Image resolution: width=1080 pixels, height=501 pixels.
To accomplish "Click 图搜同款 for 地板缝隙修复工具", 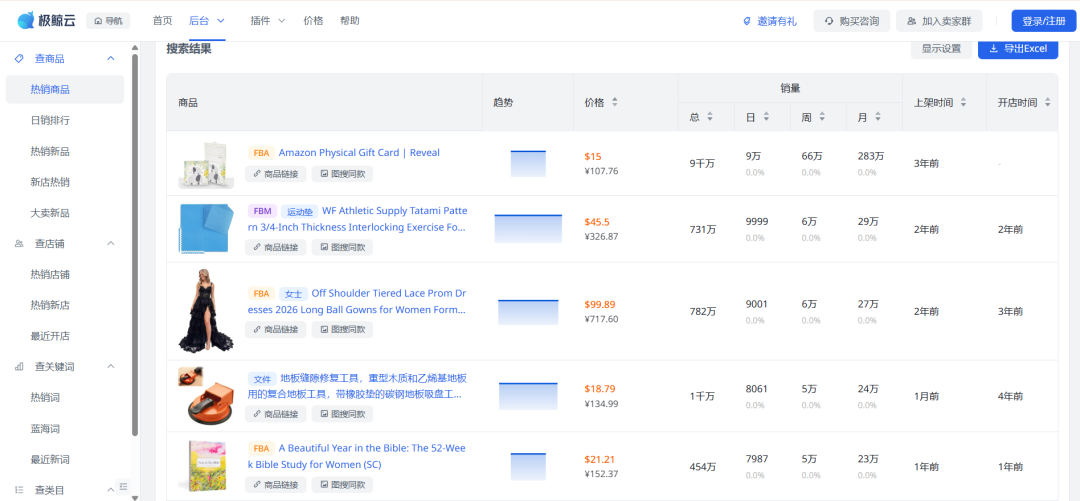I will coord(342,414).
